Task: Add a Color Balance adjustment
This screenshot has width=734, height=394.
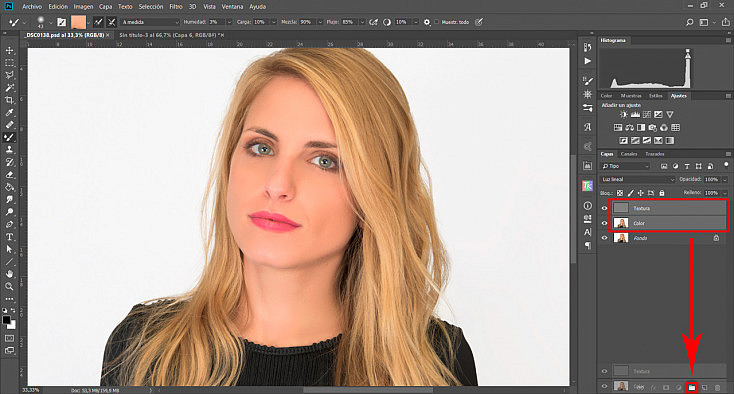Action: (x=630, y=127)
